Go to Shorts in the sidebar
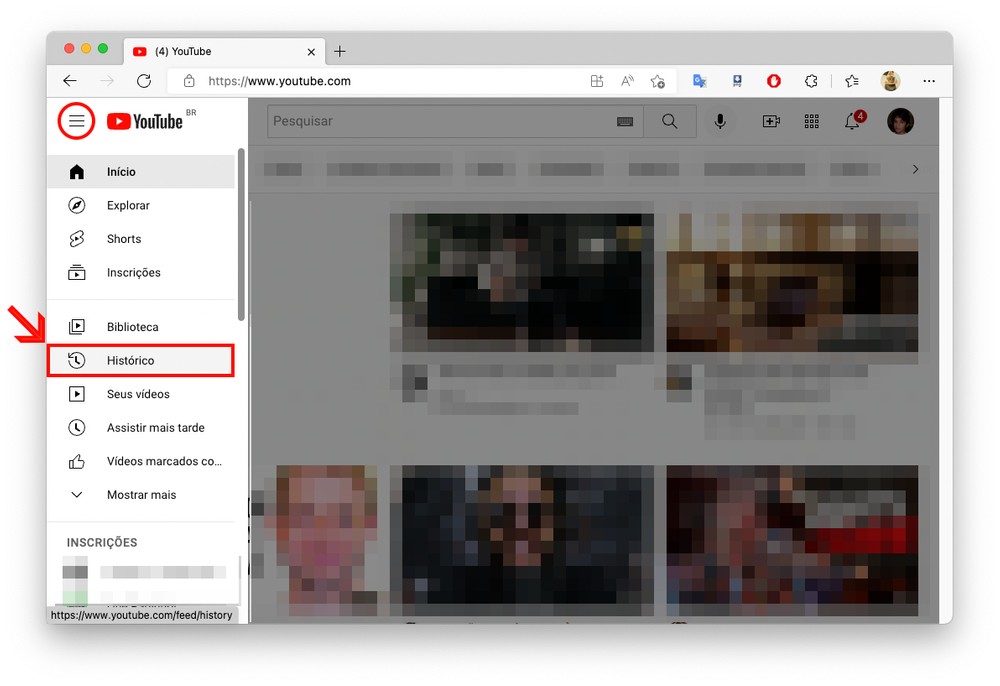Image resolution: width=1000 pixels, height=686 pixels. point(124,239)
